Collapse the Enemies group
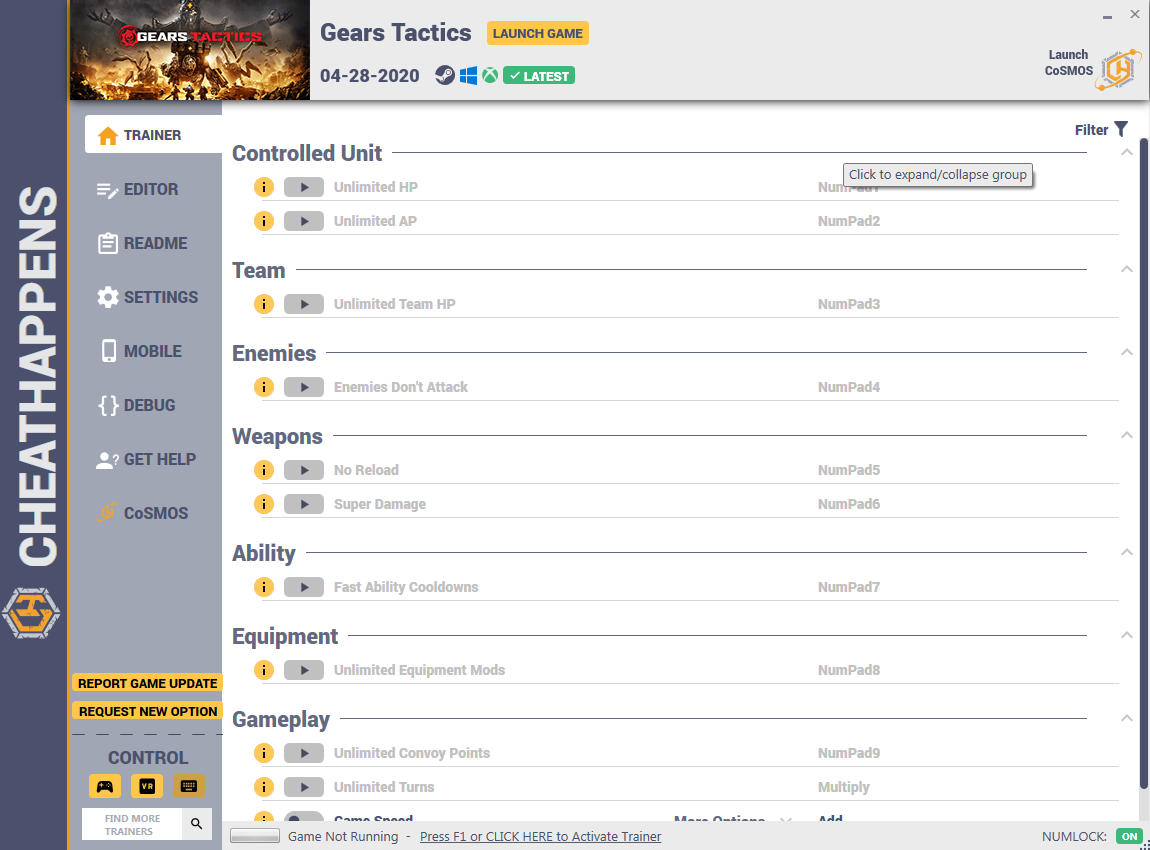This screenshot has height=850, width=1150. (1127, 352)
